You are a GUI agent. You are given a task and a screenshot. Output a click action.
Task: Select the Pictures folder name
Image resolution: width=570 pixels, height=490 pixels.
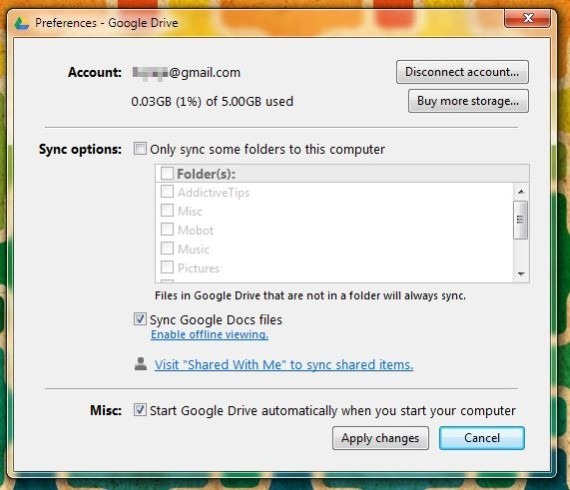click(x=198, y=268)
